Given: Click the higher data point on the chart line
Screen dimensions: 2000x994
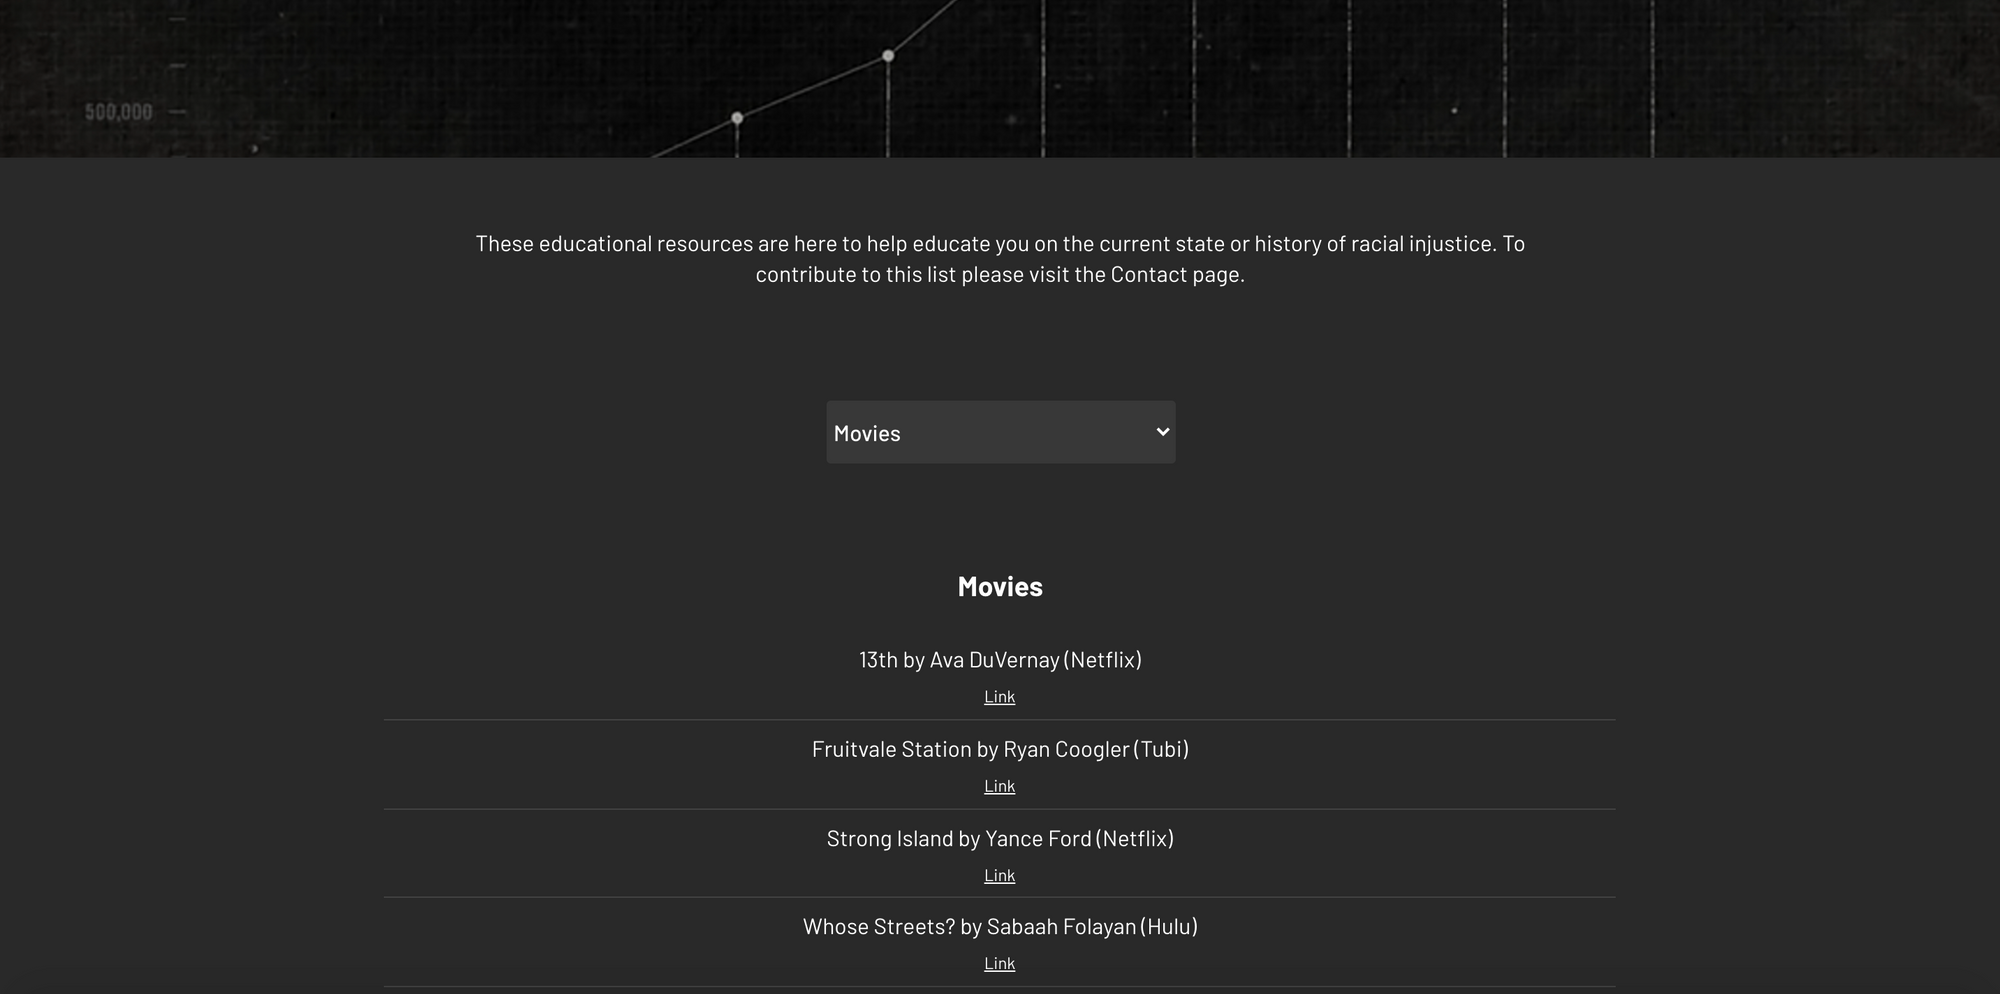Looking at the screenshot, I should pos(888,56).
